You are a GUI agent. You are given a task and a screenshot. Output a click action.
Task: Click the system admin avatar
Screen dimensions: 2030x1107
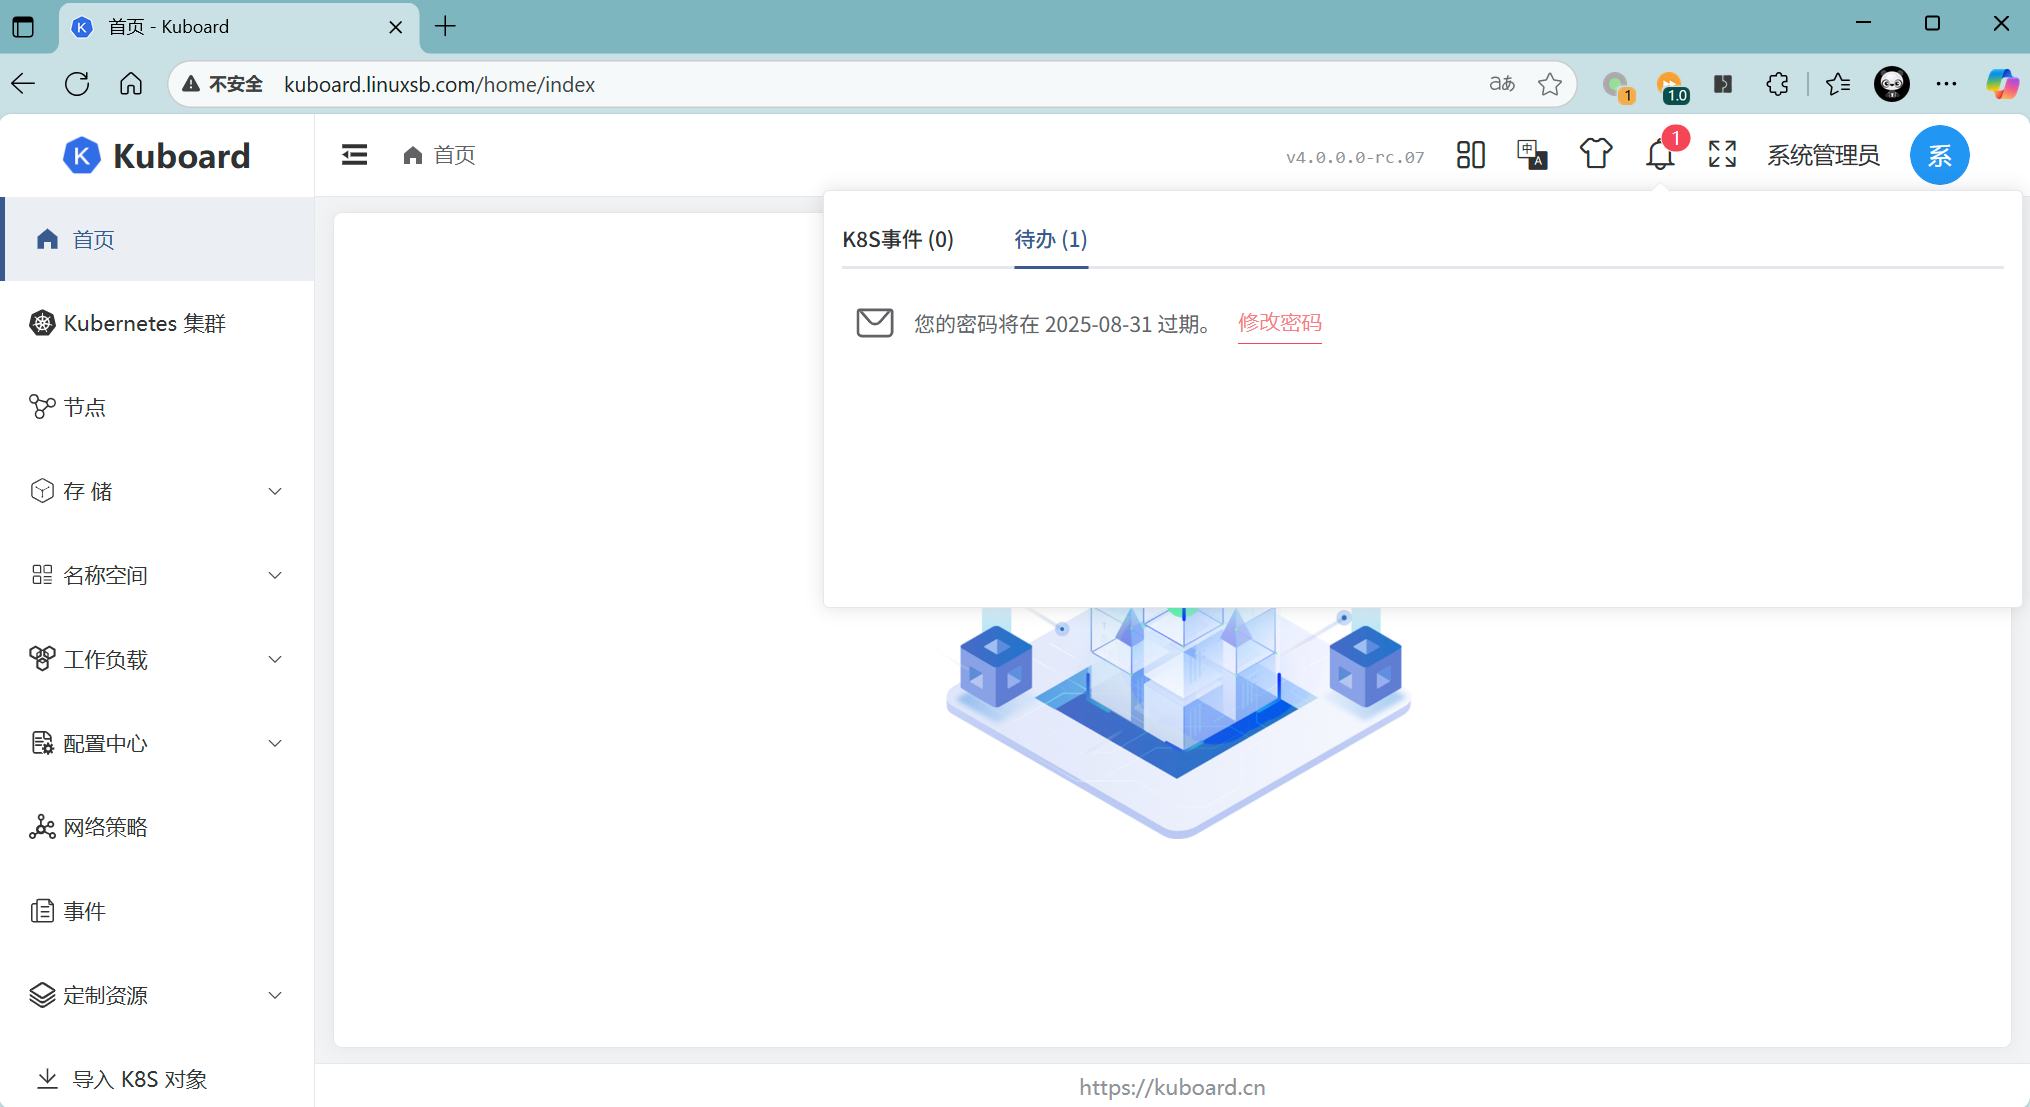(1938, 155)
